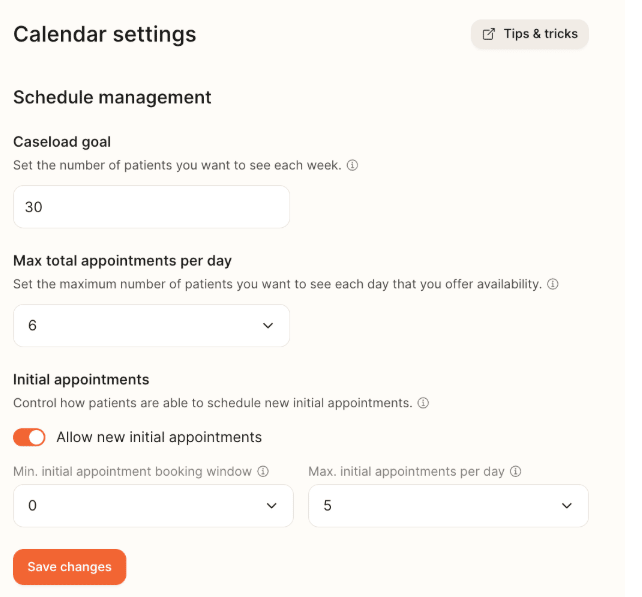Screen dimensions: 642x597
Task: Click the Calendar settings page title
Action: (x=104, y=34)
